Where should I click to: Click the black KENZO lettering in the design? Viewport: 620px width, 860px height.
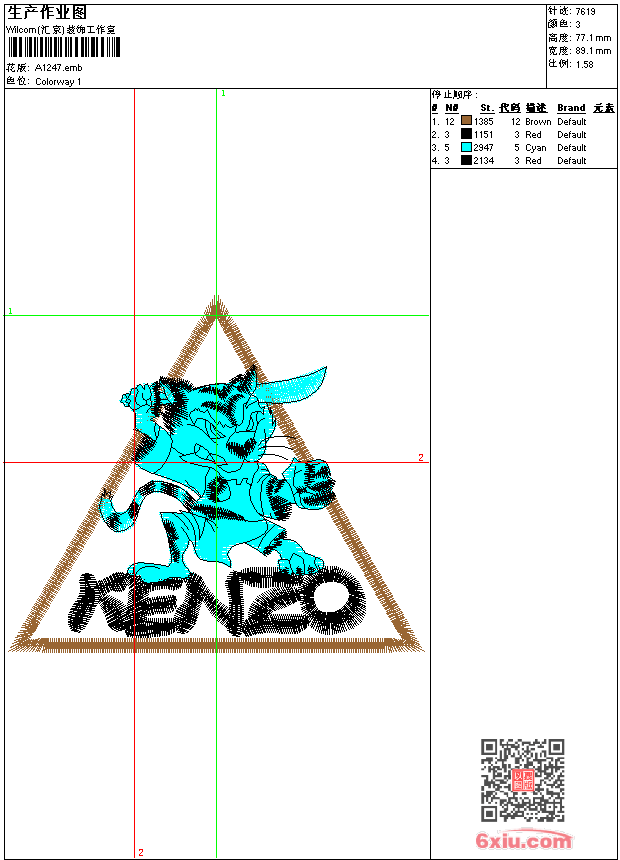coord(217,602)
